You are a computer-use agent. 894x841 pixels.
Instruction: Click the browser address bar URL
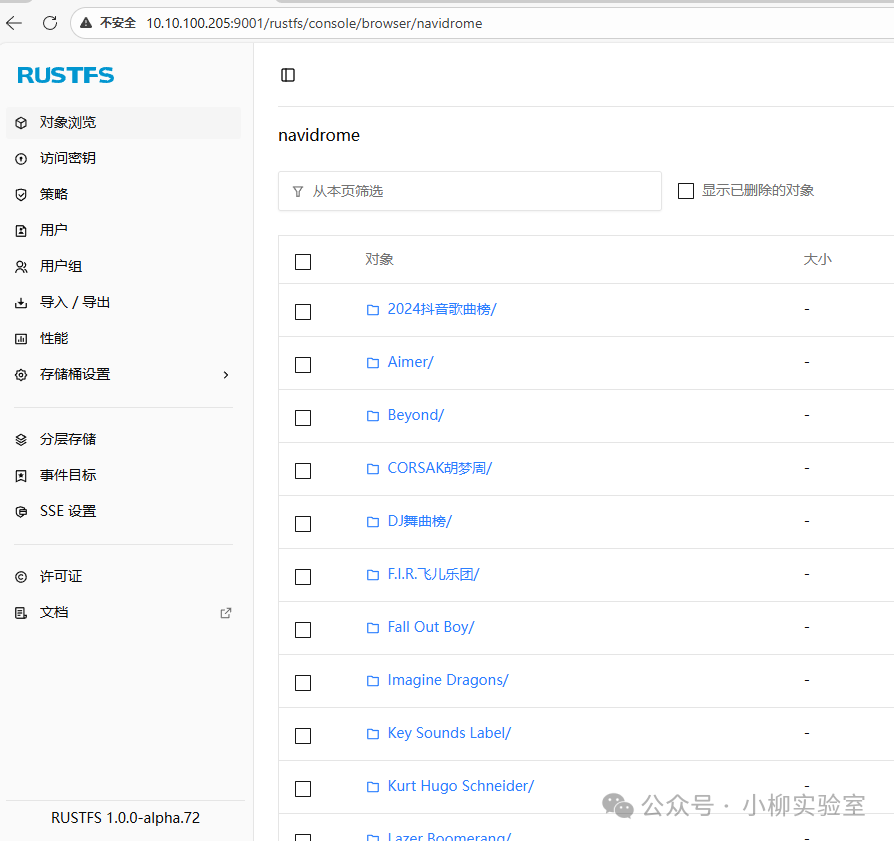pyautogui.click(x=314, y=23)
